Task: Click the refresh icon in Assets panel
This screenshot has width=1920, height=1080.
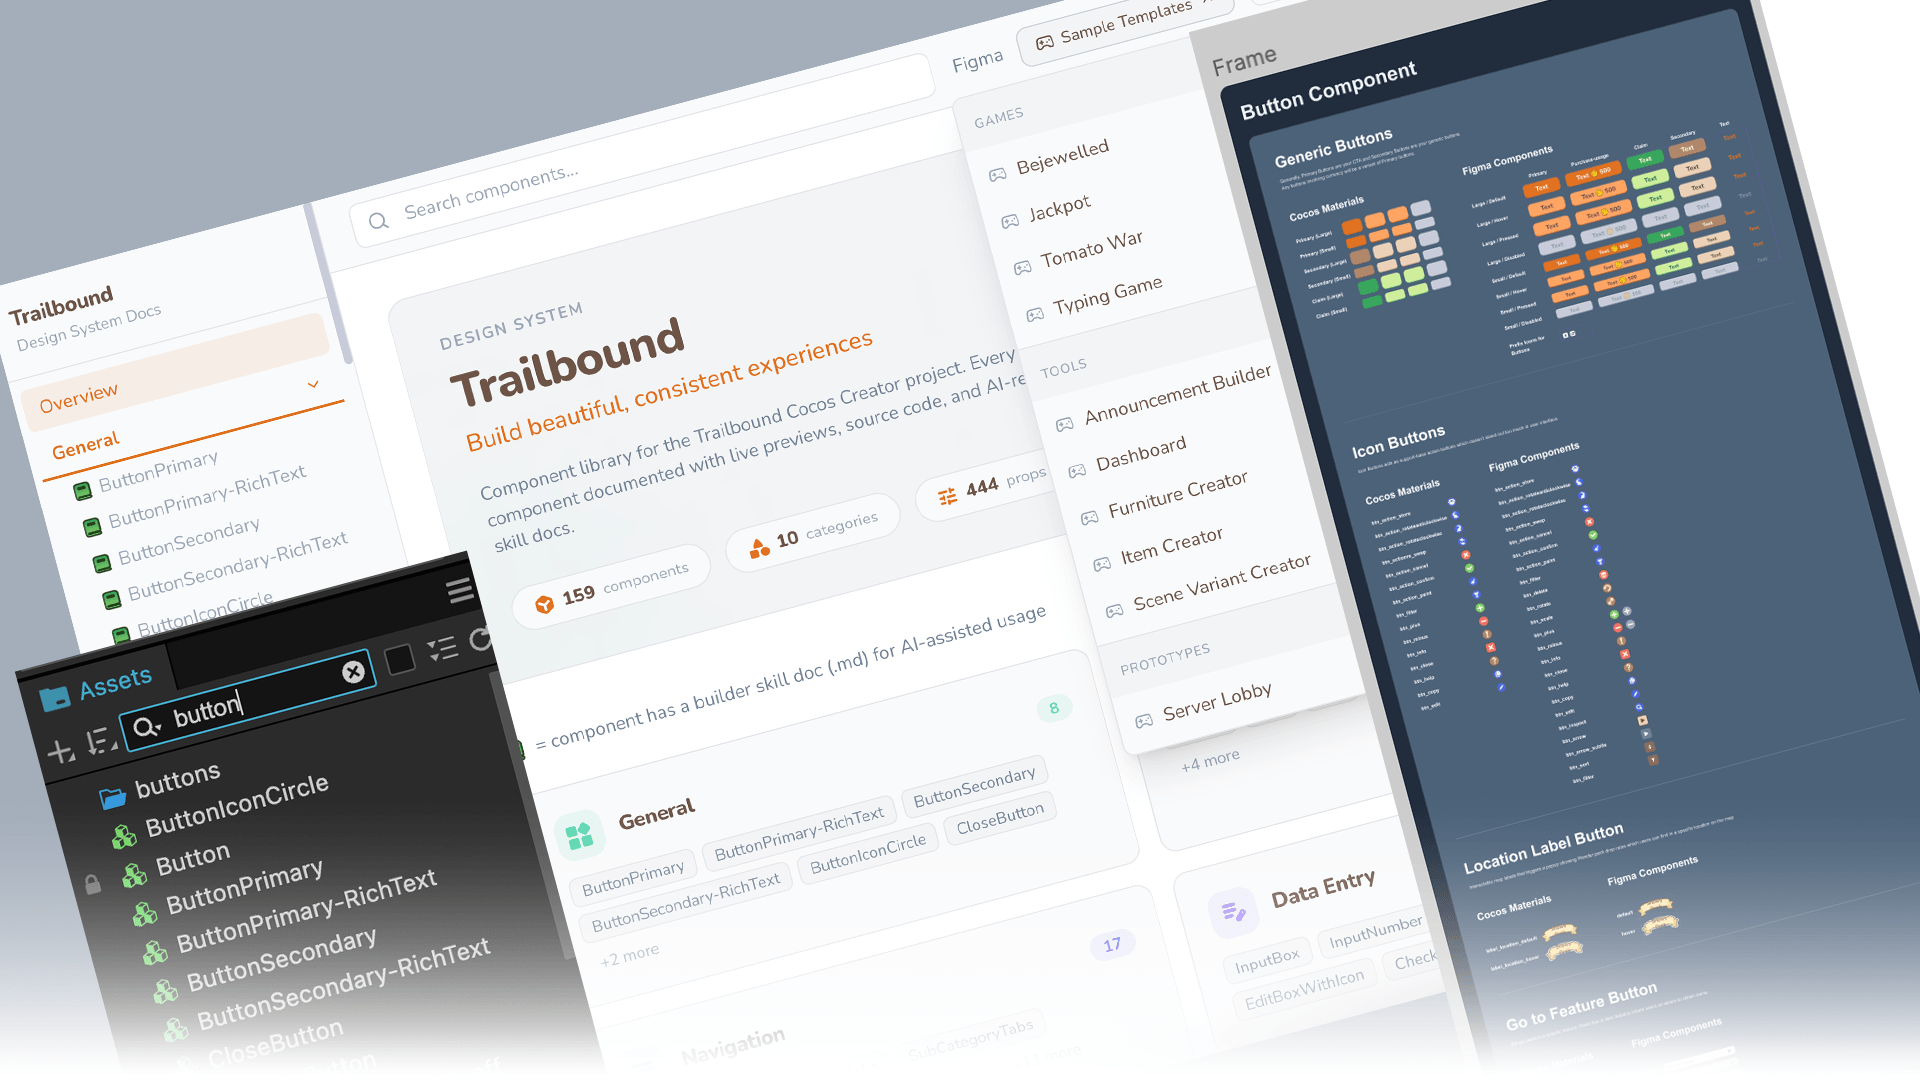Action: click(481, 639)
